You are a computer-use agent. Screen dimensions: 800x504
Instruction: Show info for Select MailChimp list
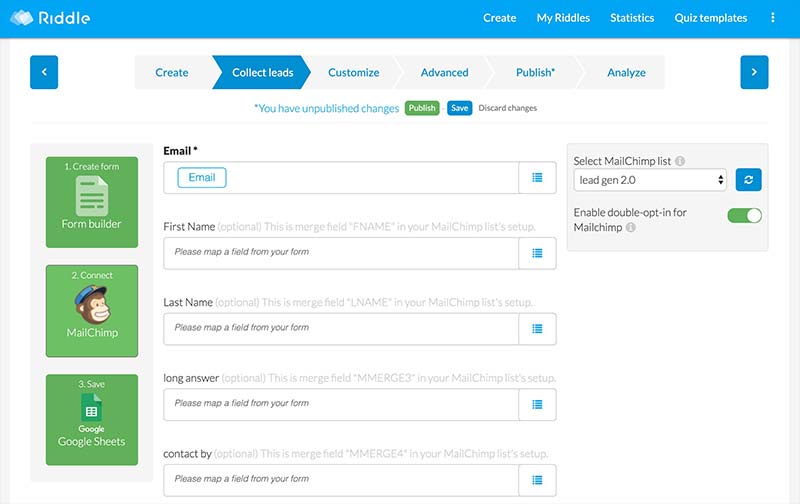coord(680,161)
